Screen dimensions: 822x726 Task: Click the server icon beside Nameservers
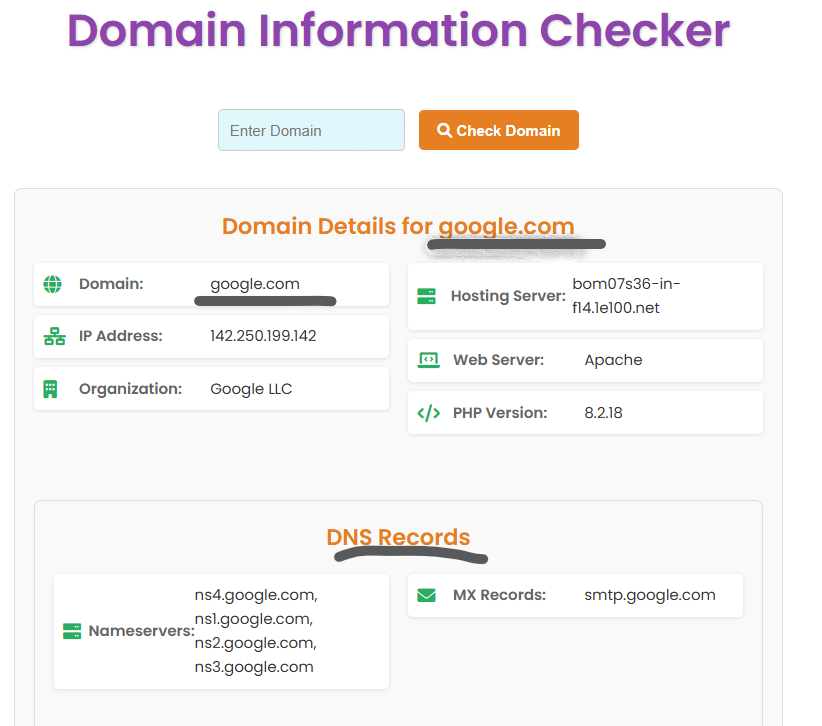click(x=72, y=631)
